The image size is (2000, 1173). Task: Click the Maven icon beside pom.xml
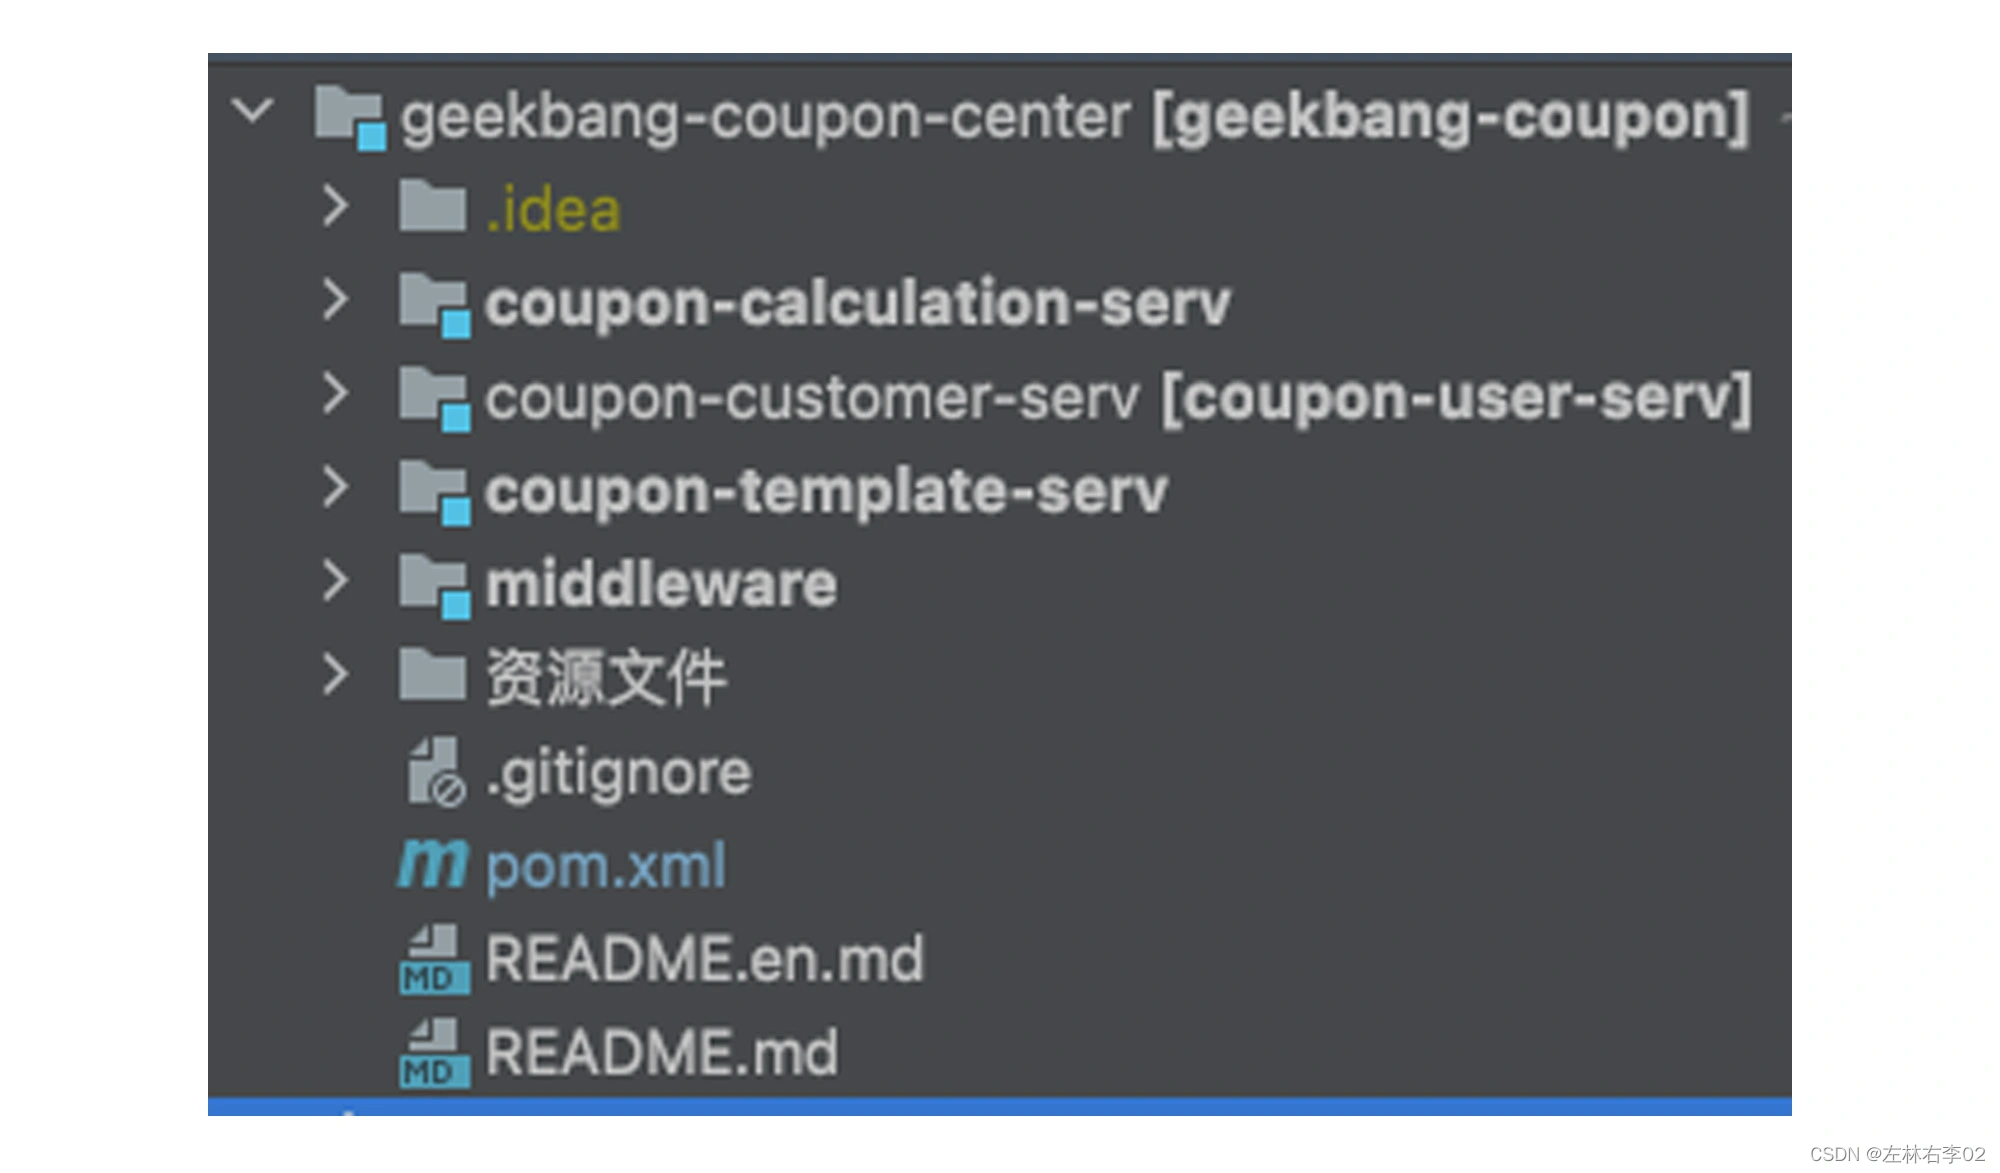pyautogui.click(x=432, y=864)
